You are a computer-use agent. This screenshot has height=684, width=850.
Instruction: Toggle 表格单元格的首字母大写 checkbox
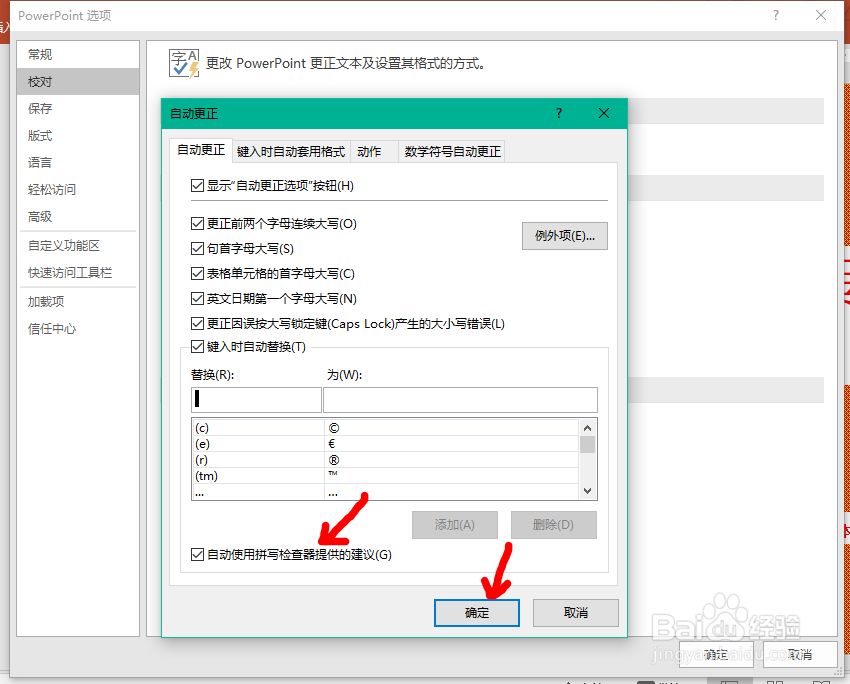pyautogui.click(x=197, y=273)
